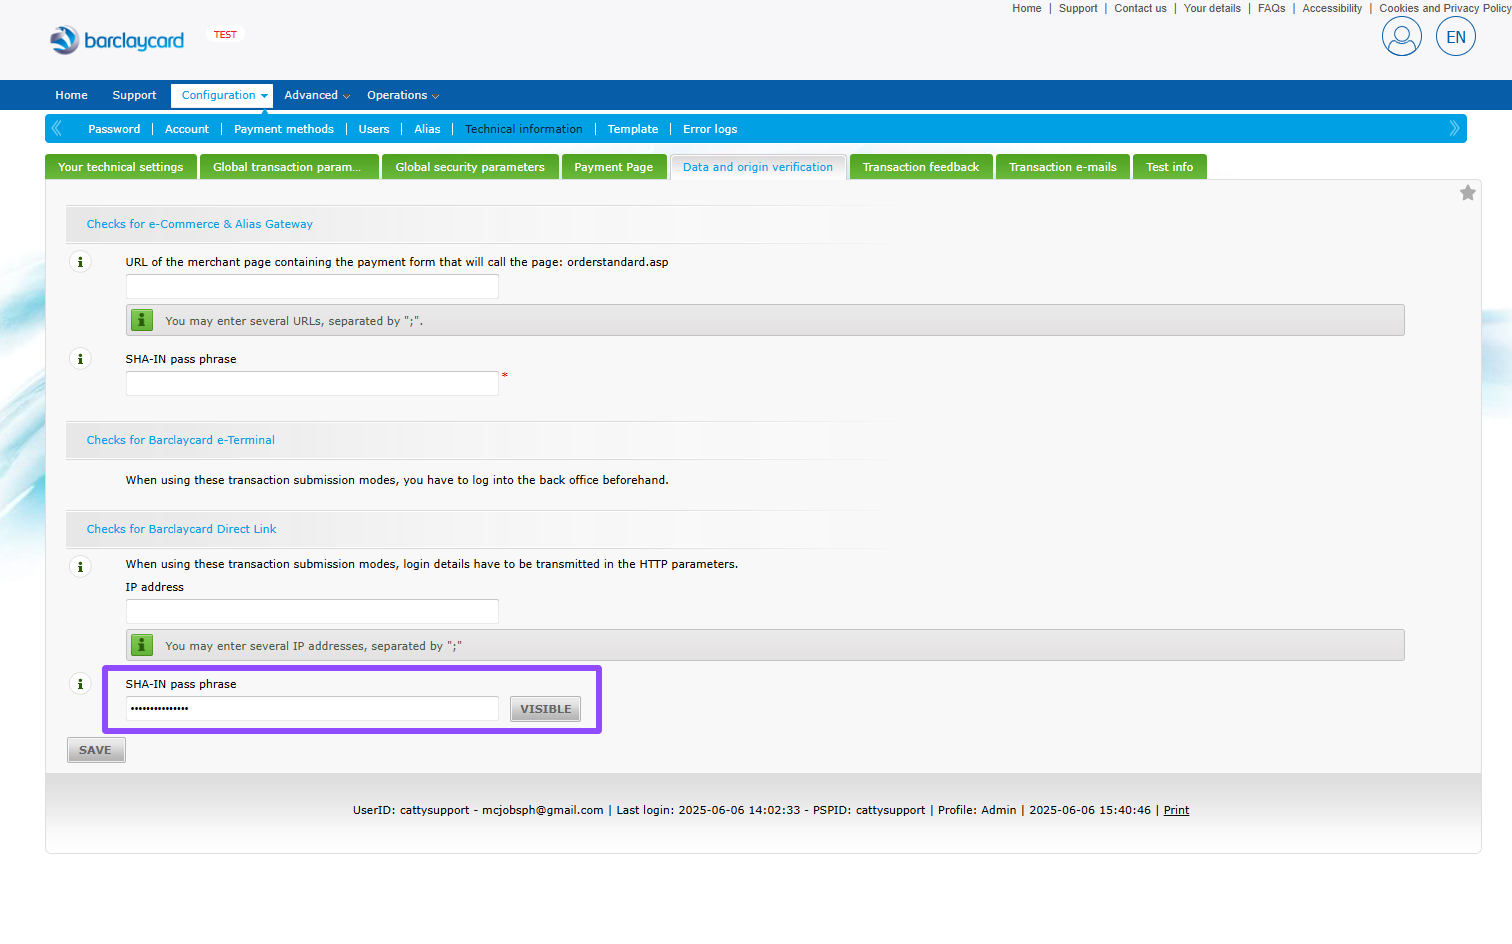Screen dimensions: 1512x944
Task: Open the top Support link
Action: [1078, 8]
